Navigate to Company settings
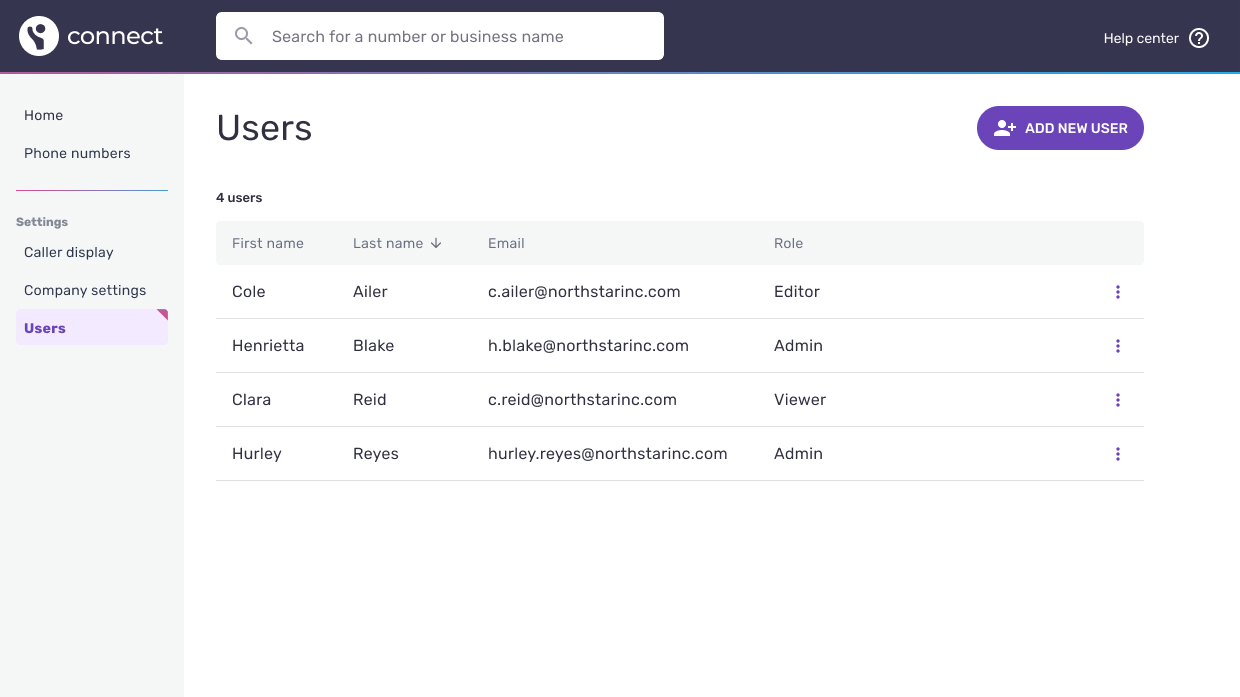Screen dimensions: 1240x697 point(85,290)
